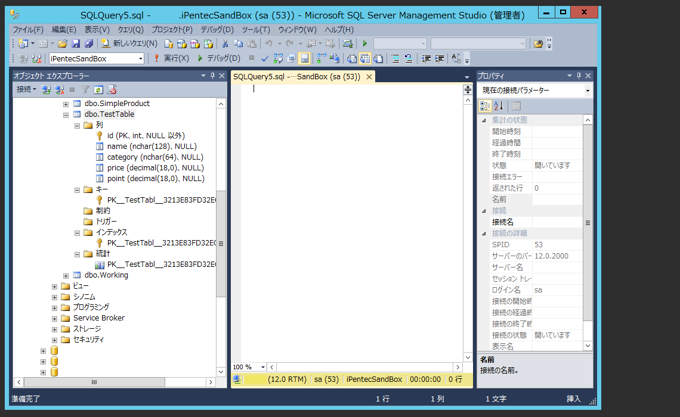Collapse the 接続の詳細 property group
The width and height of the screenshot is (680, 417).
[484, 233]
